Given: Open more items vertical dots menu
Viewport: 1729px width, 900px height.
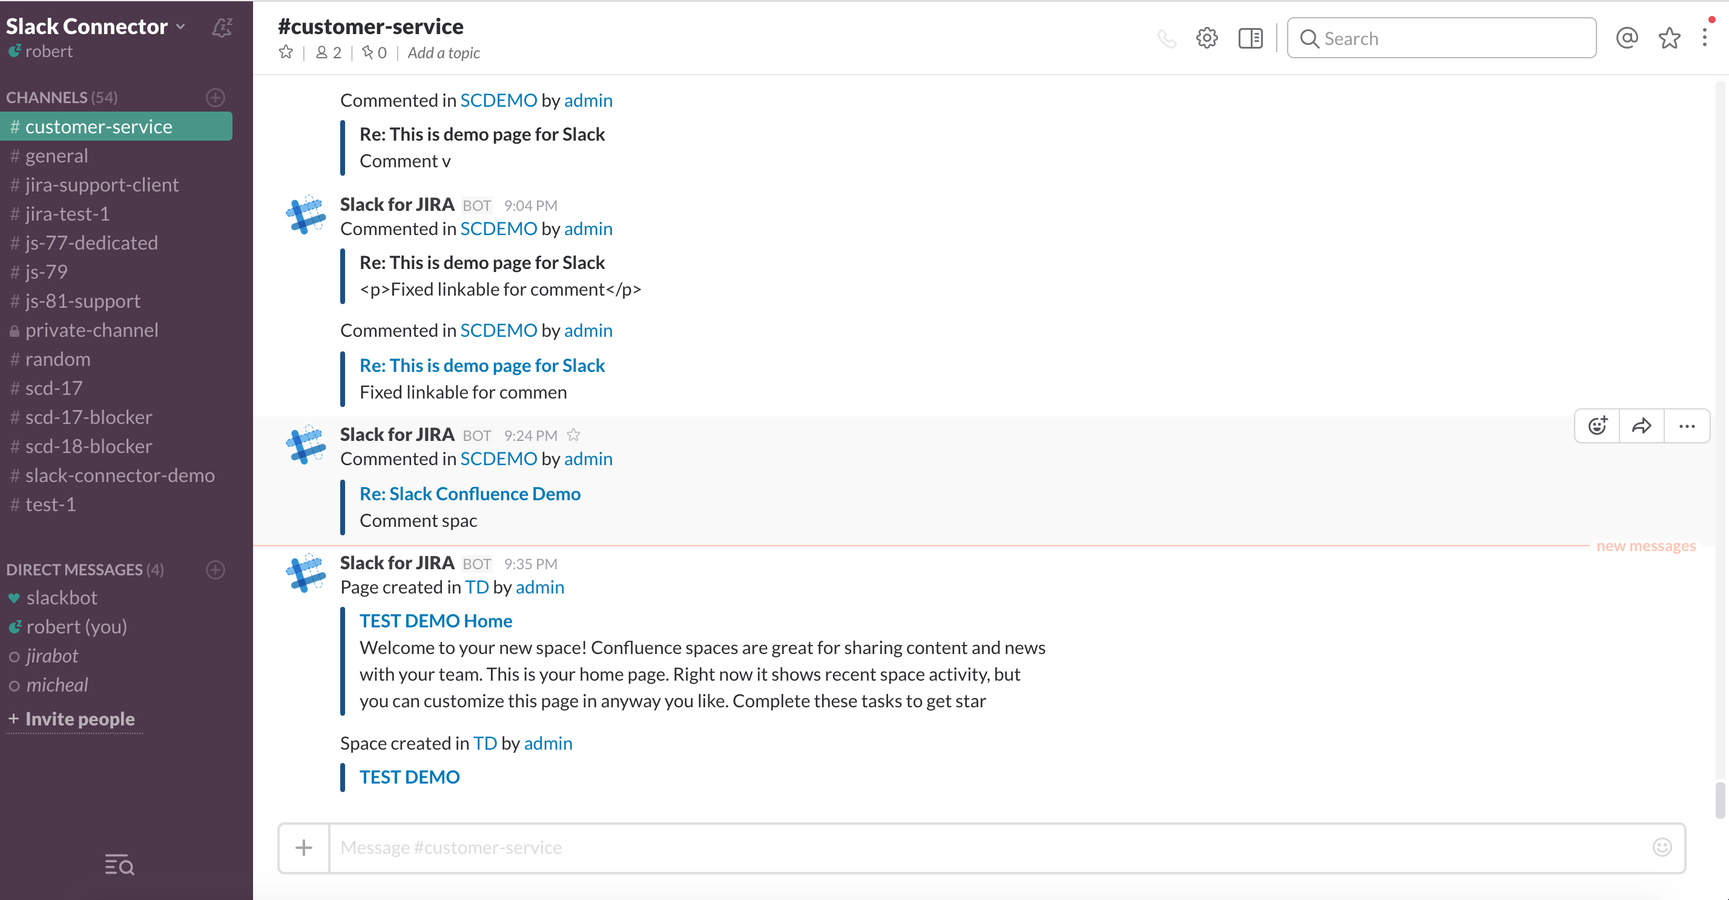Looking at the screenshot, I should [1705, 37].
